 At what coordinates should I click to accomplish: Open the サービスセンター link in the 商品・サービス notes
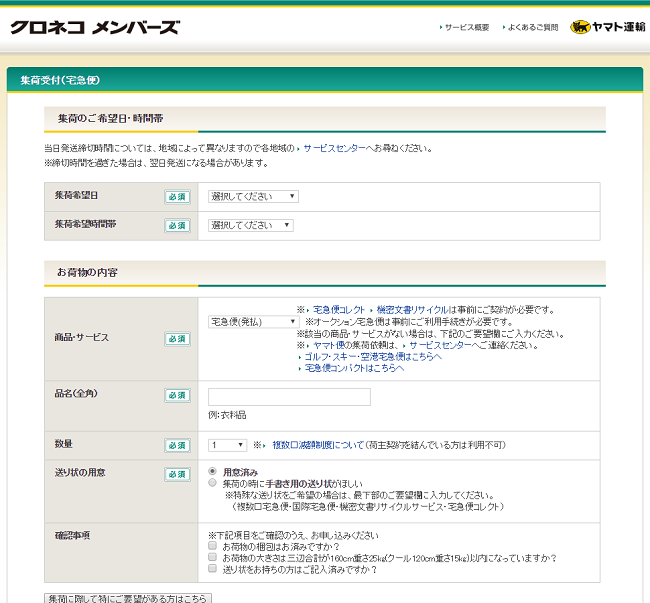(440, 345)
